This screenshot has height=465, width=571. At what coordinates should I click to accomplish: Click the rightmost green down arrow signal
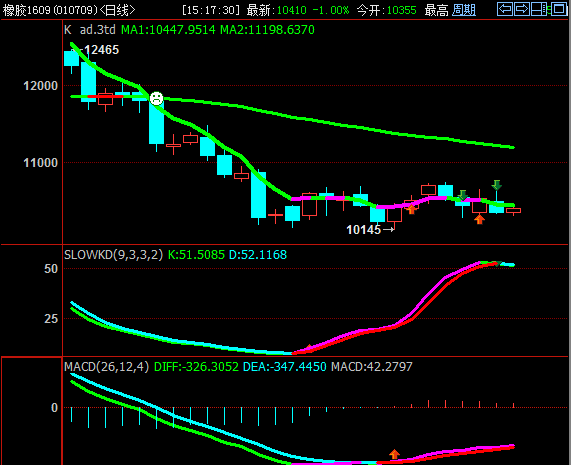click(496, 185)
